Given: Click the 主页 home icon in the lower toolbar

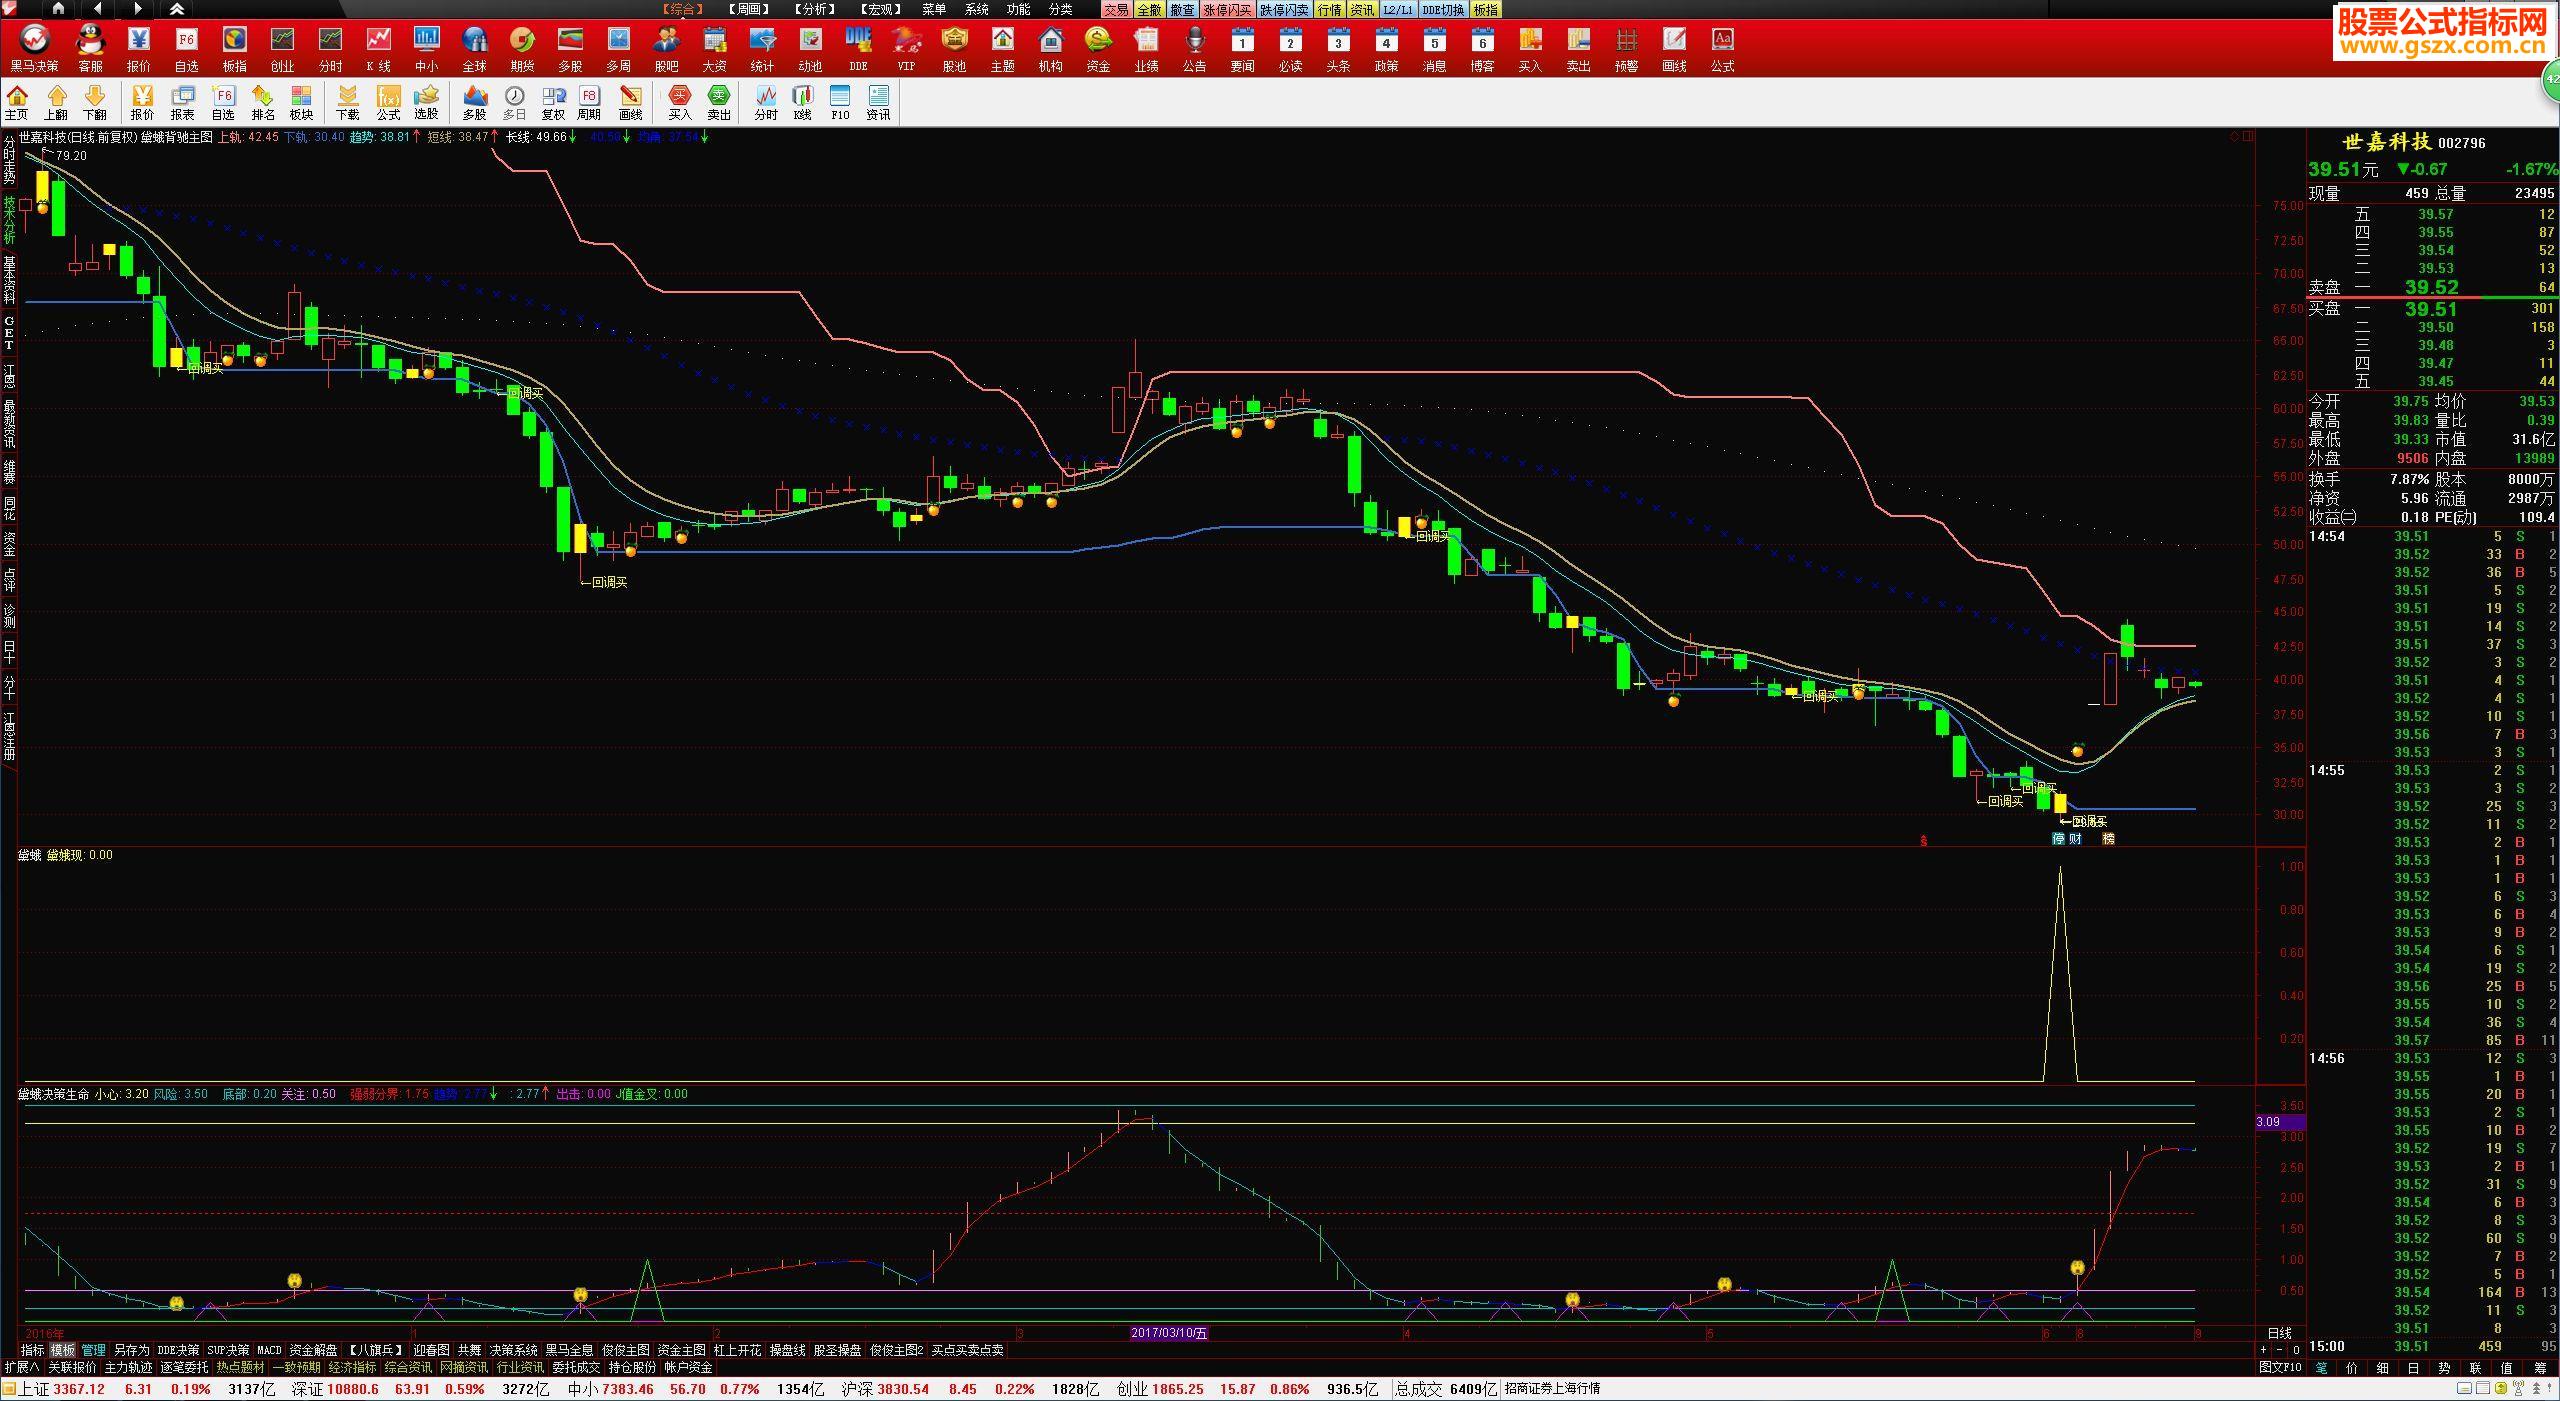Looking at the screenshot, I should pos(17,102).
